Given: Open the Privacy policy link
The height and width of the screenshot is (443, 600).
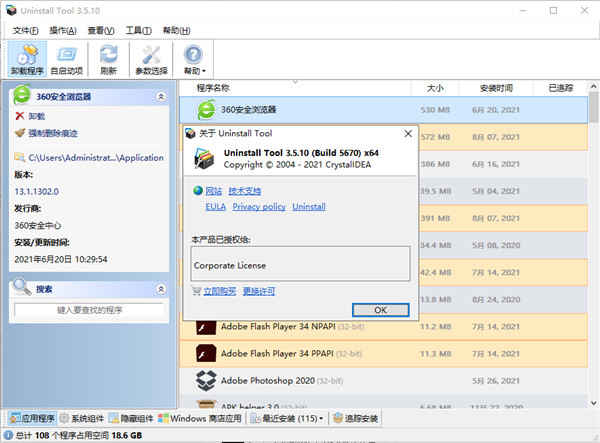Looking at the screenshot, I should point(259,207).
